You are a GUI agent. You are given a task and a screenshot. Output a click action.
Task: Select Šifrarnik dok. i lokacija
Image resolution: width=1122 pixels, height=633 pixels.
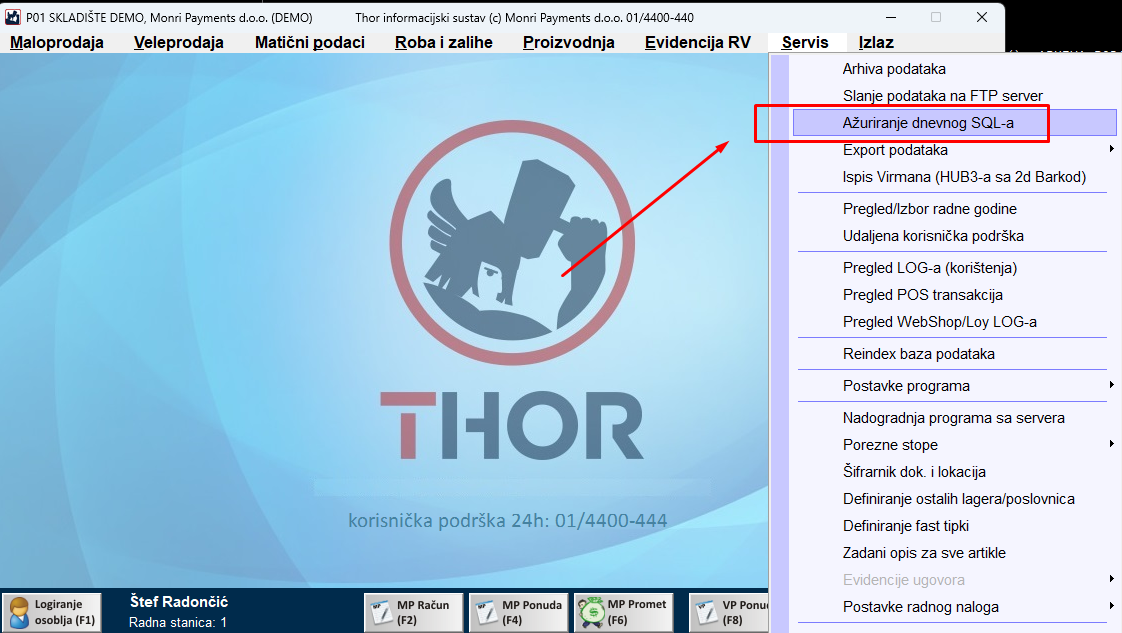click(x=955, y=472)
